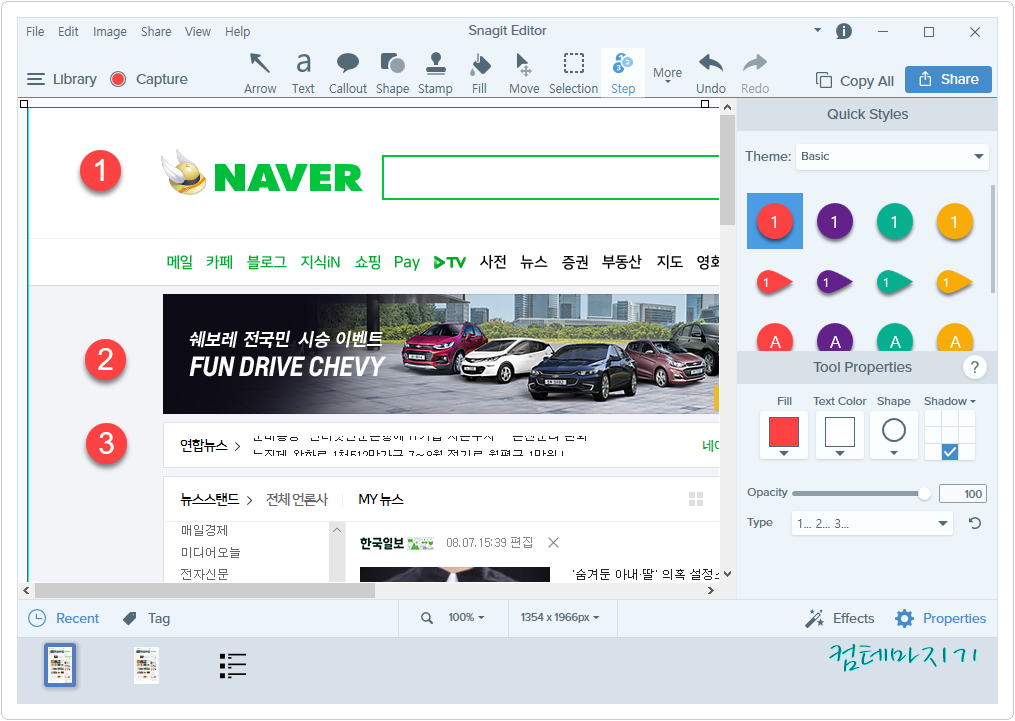Reset the step Type numbering
This screenshot has height=721, width=1015.
click(975, 523)
